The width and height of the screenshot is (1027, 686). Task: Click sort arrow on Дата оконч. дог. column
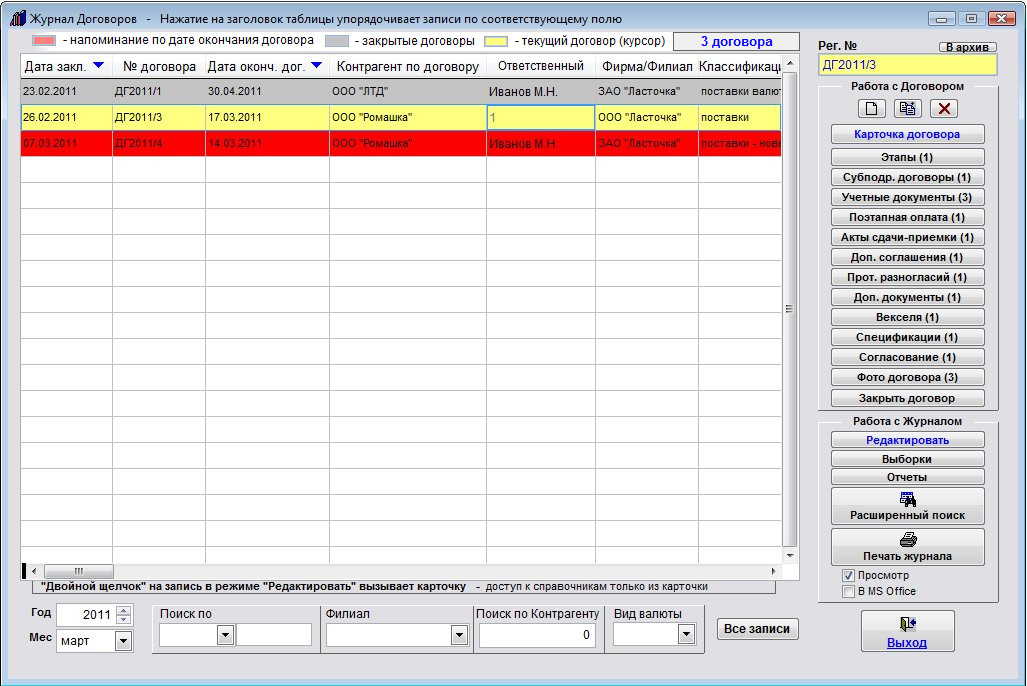click(x=316, y=66)
